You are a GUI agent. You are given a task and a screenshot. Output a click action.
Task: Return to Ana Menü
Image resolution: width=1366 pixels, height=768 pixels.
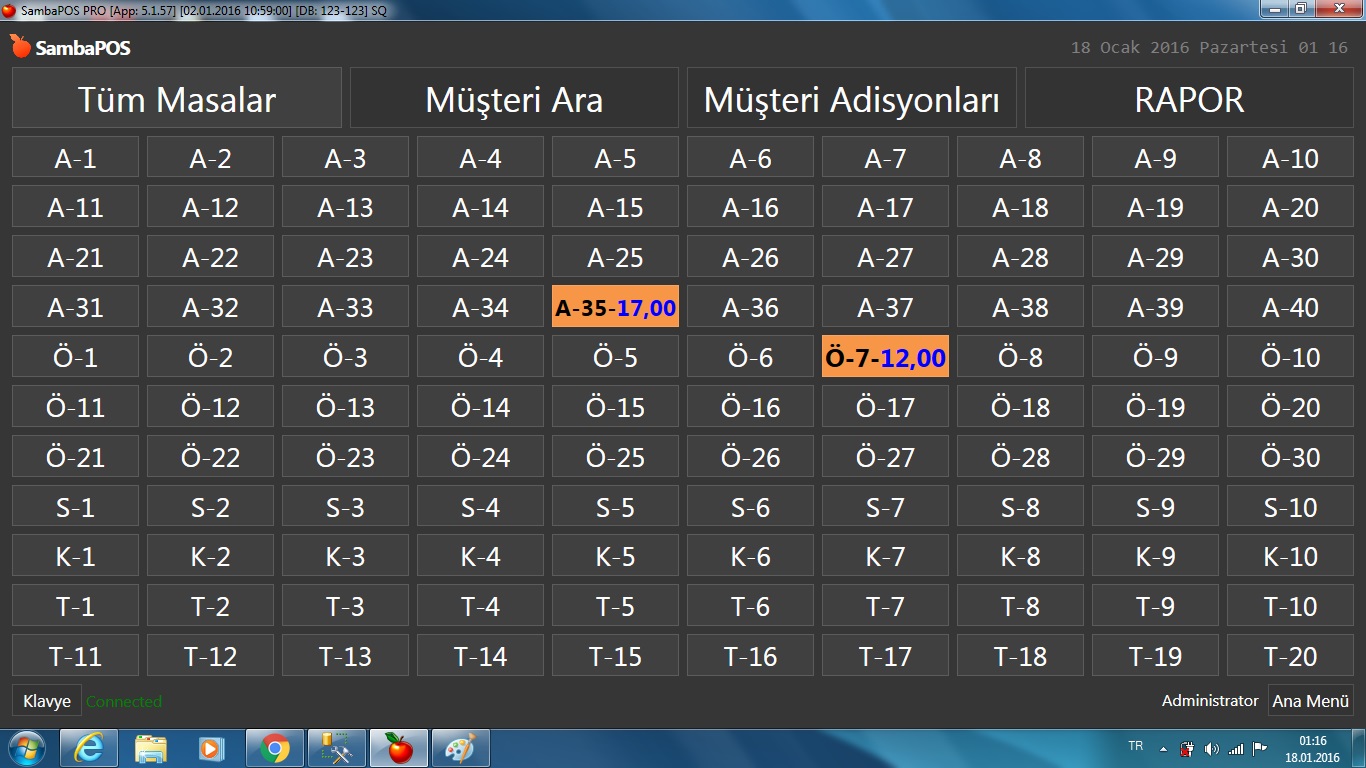tap(1310, 701)
